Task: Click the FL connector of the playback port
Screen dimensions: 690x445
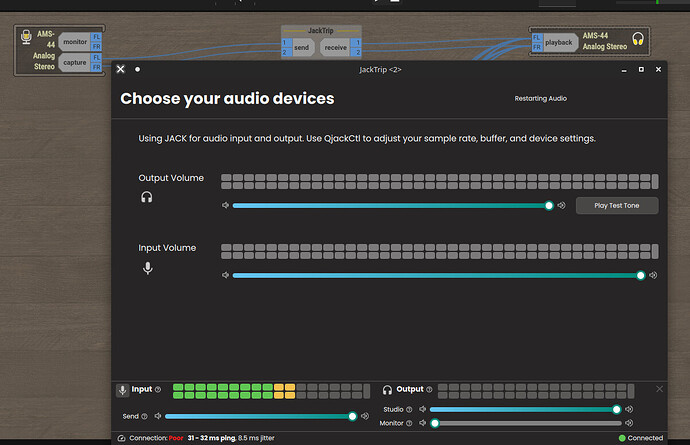Action: [536, 38]
